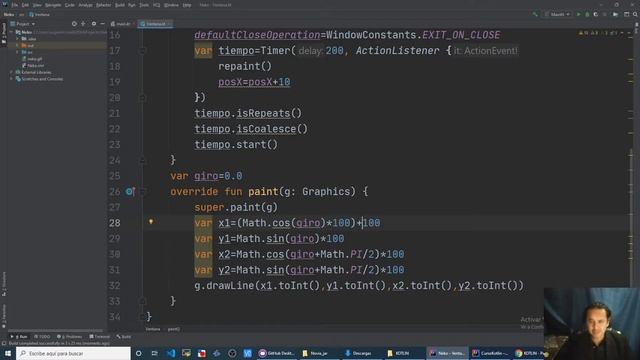Click the green Build project hammer icon

535,14
